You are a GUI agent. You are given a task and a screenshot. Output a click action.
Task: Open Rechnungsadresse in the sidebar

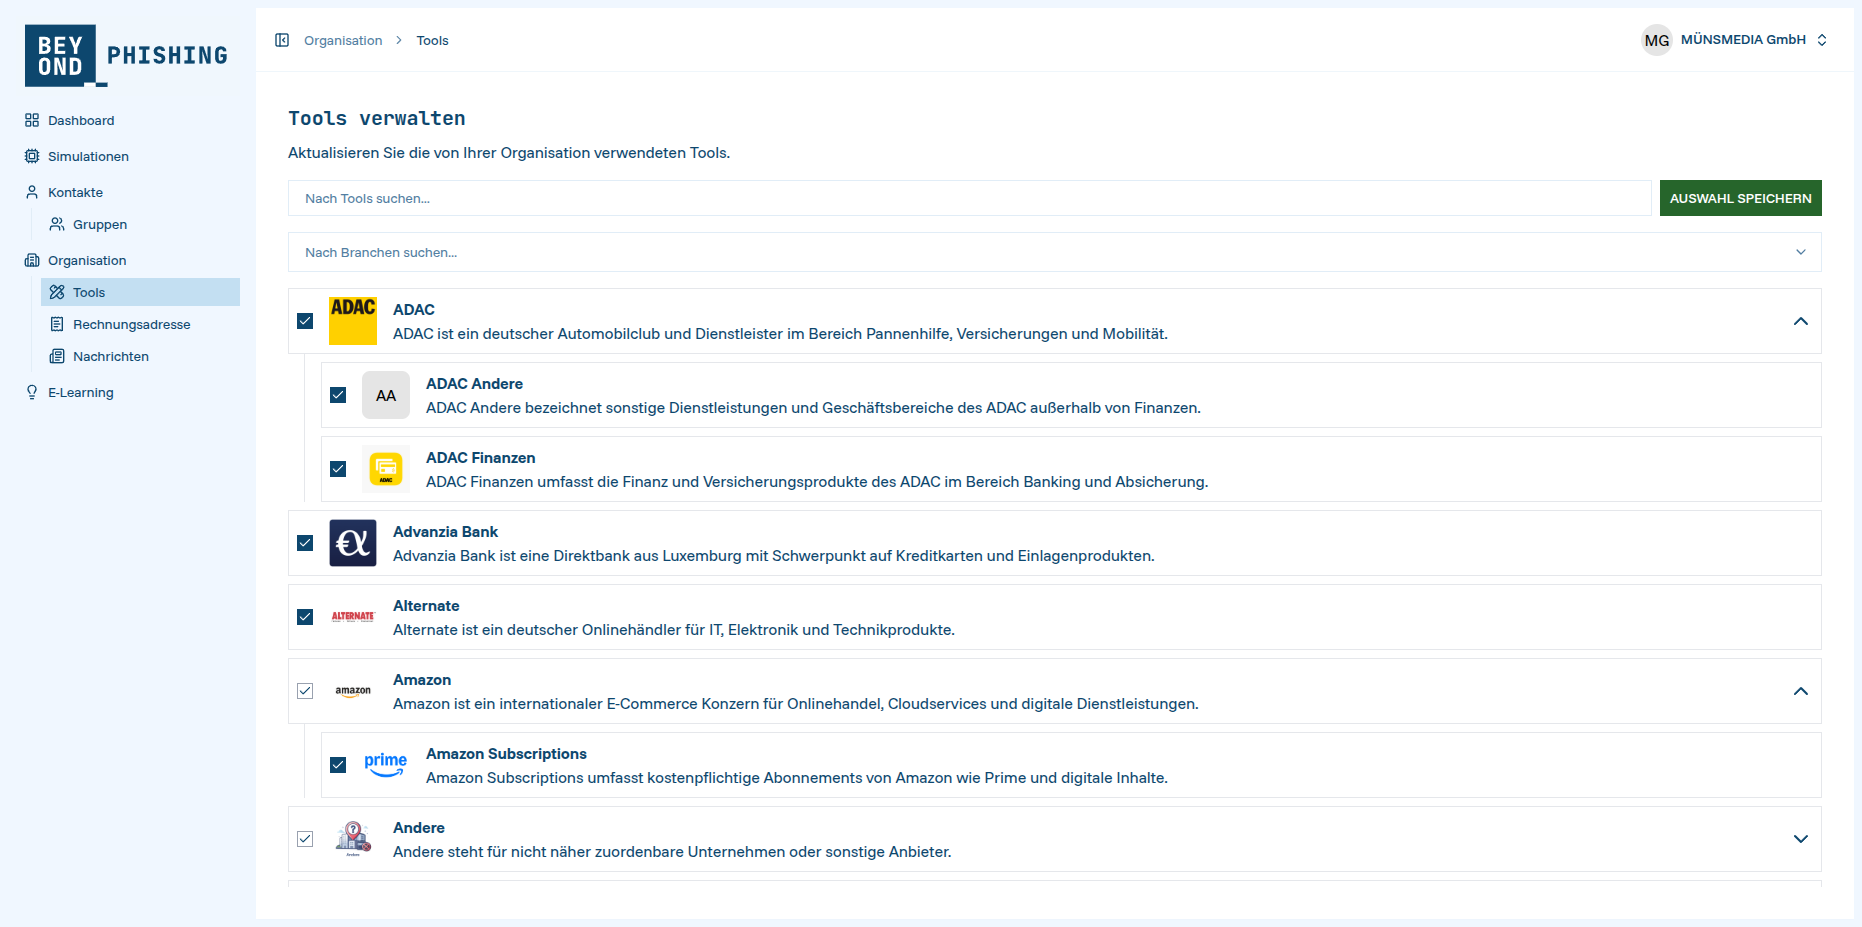coord(131,324)
